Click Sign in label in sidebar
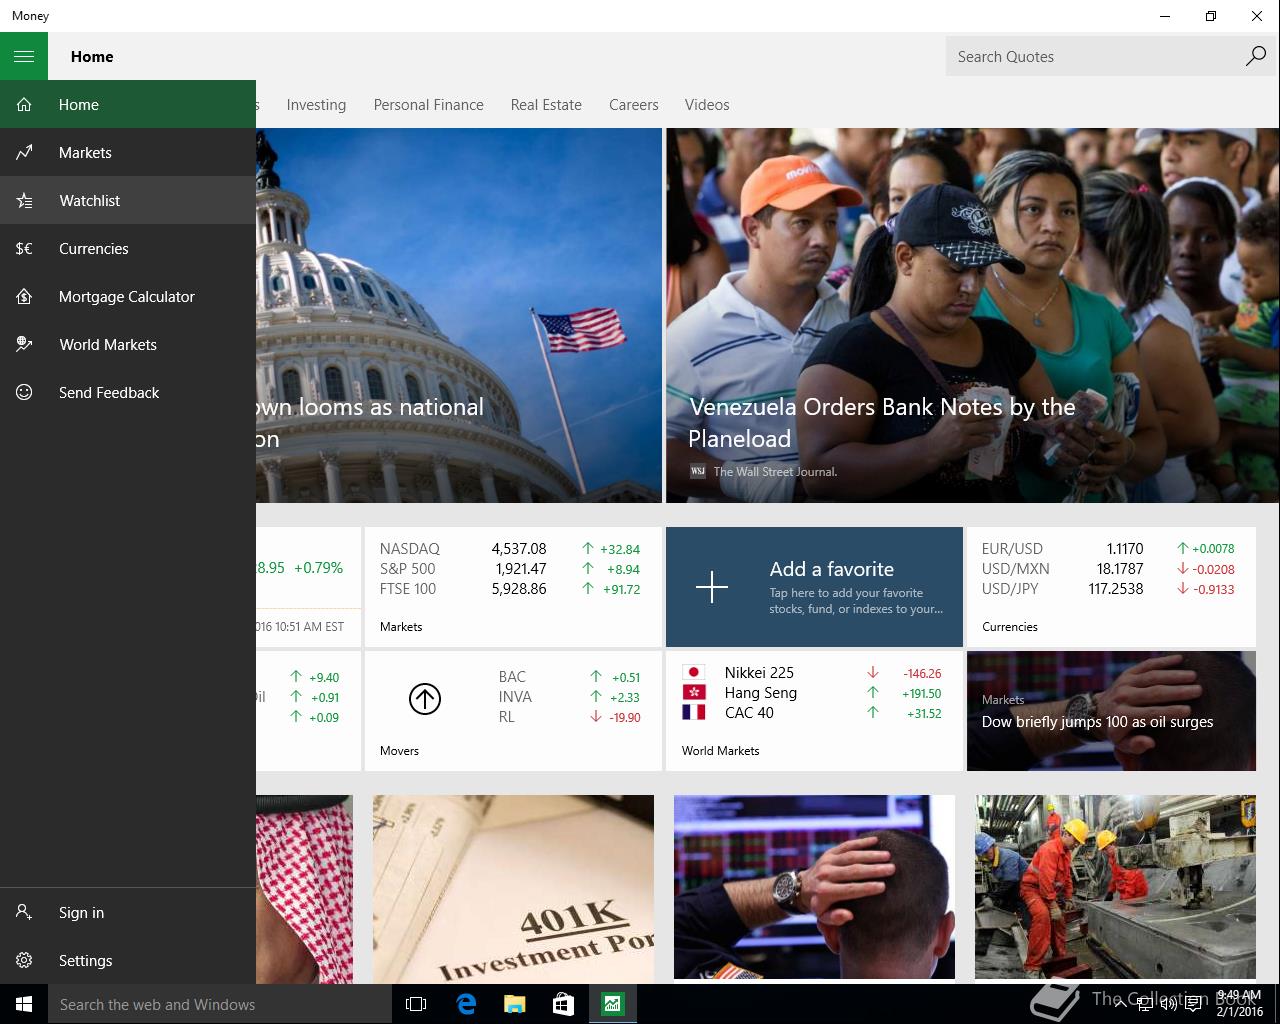 pos(81,913)
